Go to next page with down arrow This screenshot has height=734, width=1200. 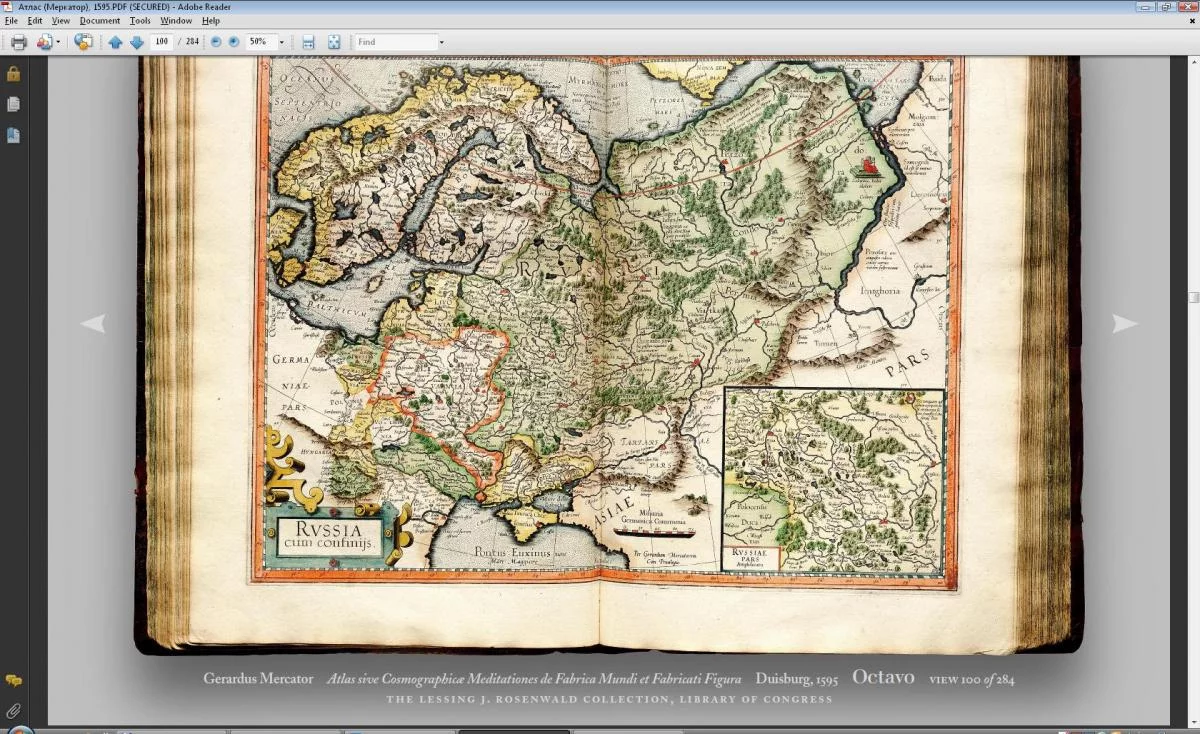click(x=136, y=42)
